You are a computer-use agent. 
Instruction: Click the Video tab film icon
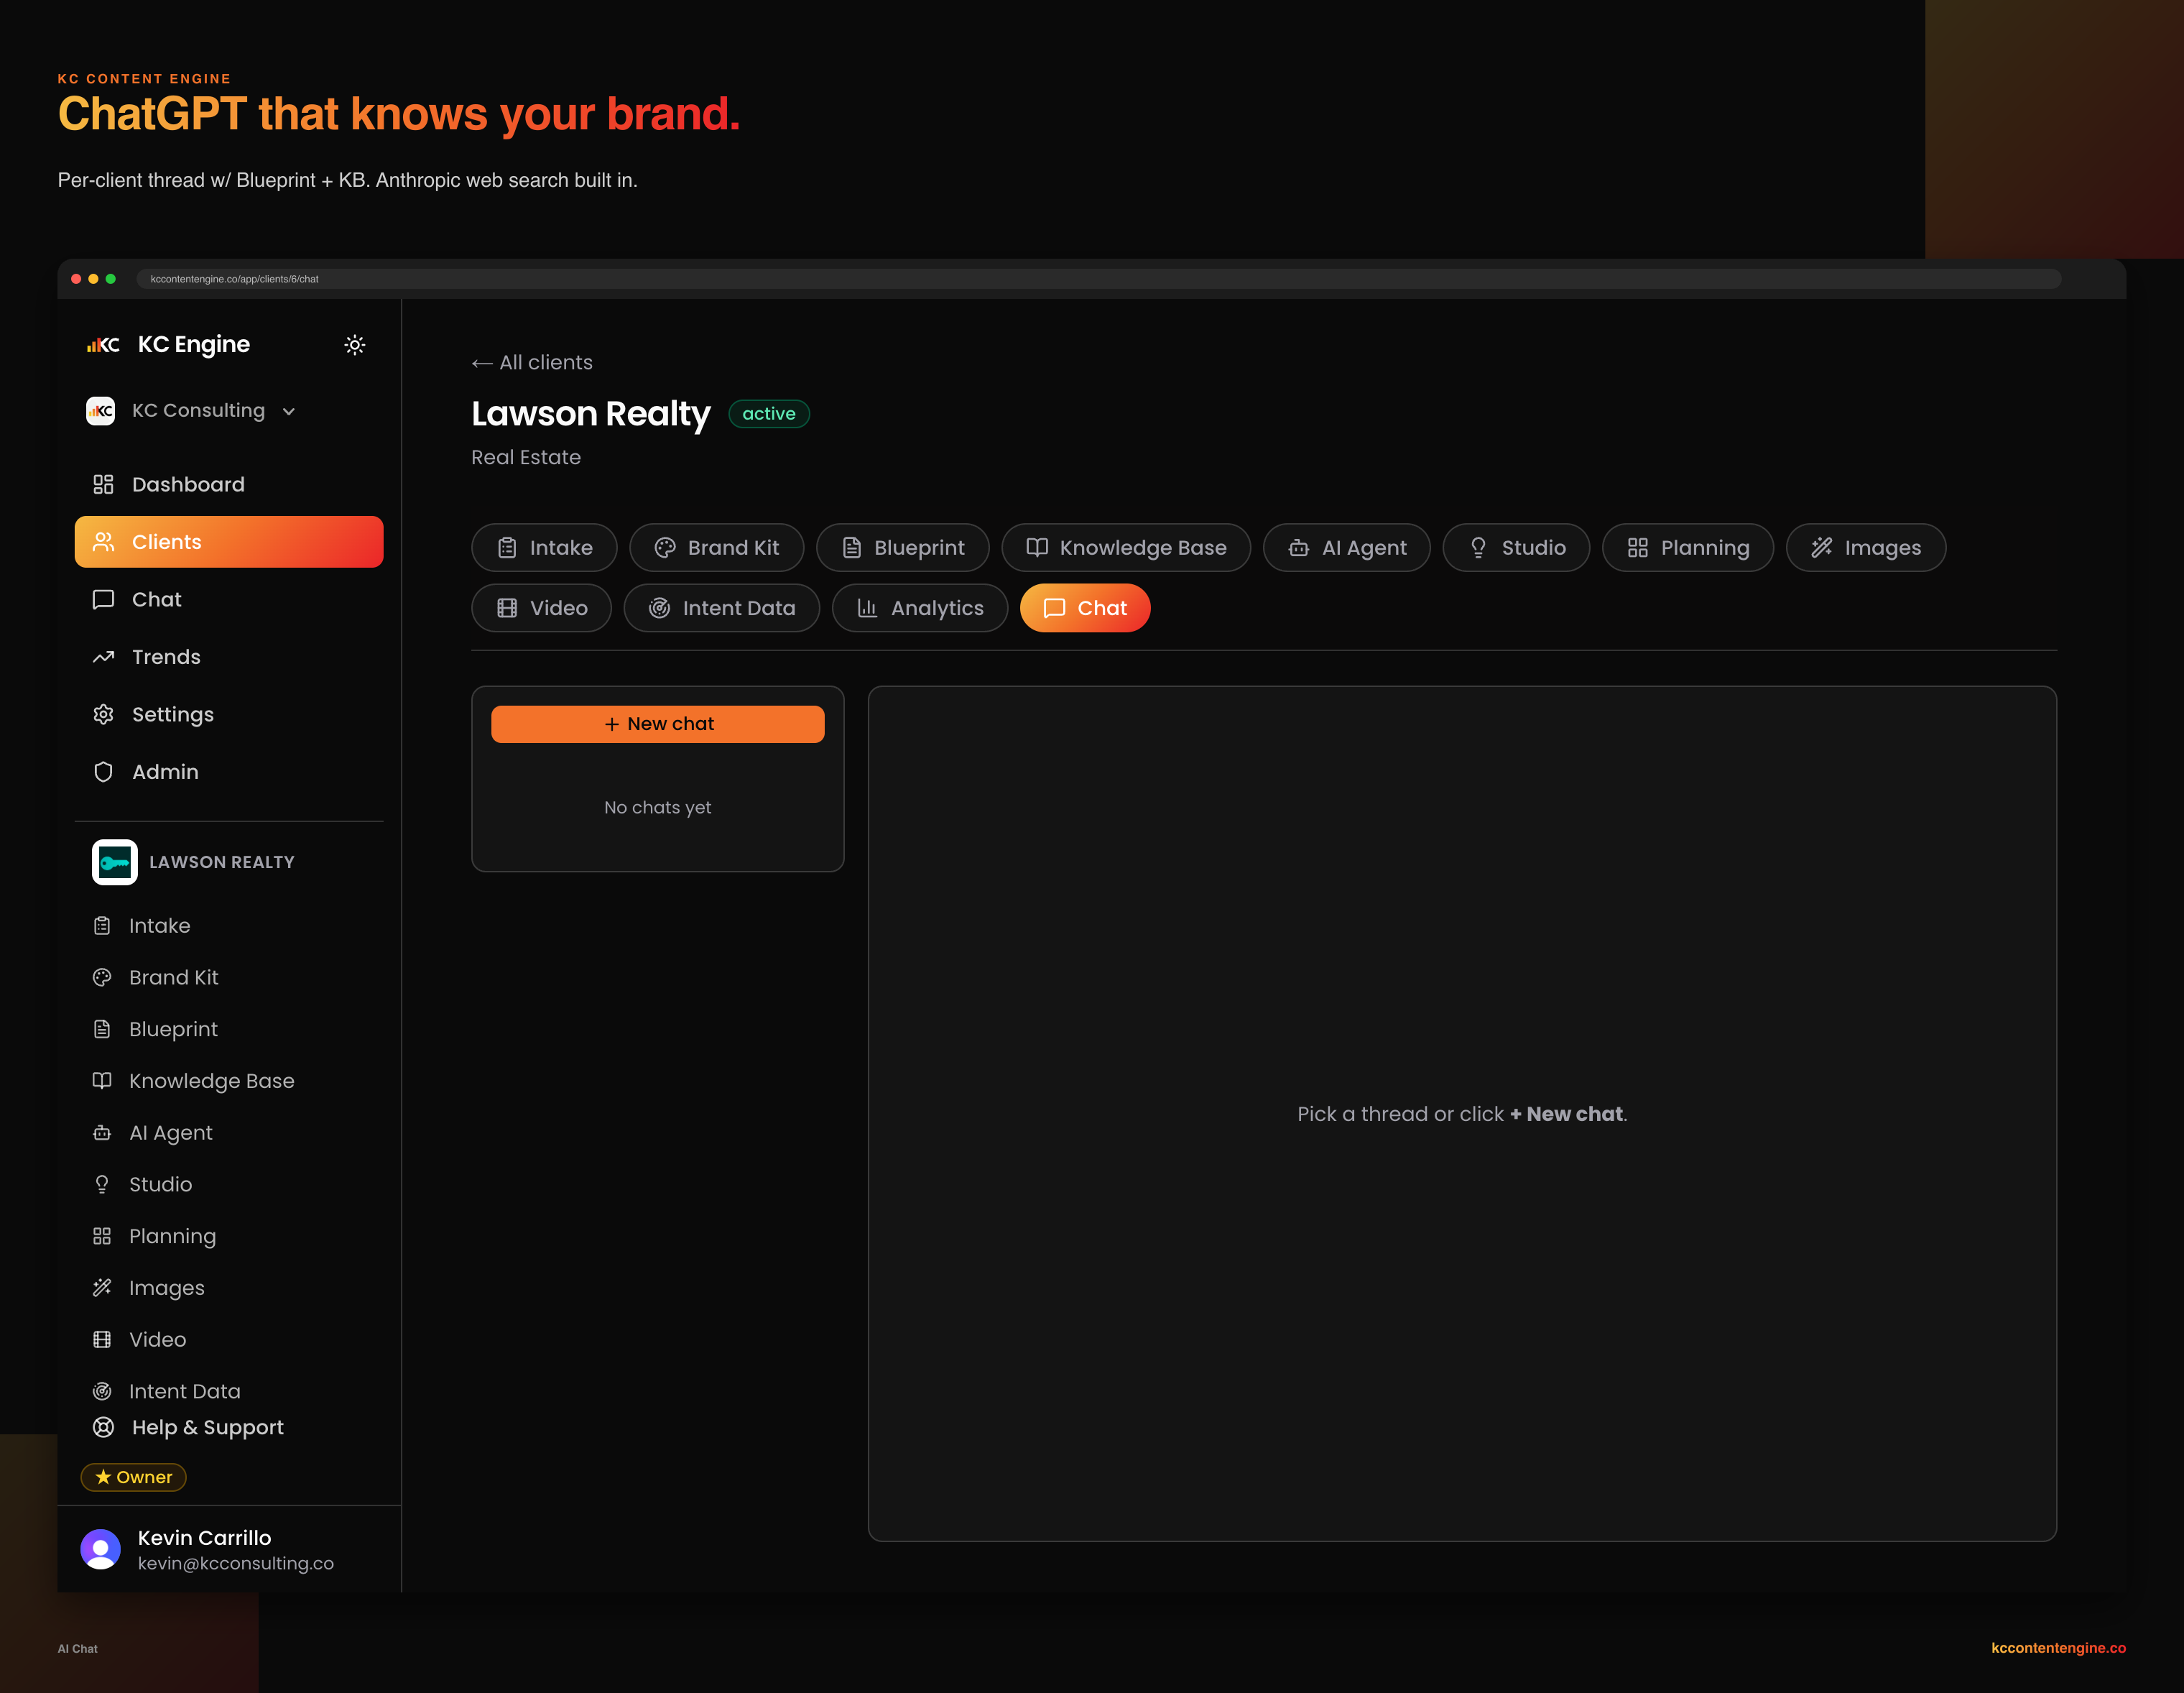click(507, 608)
